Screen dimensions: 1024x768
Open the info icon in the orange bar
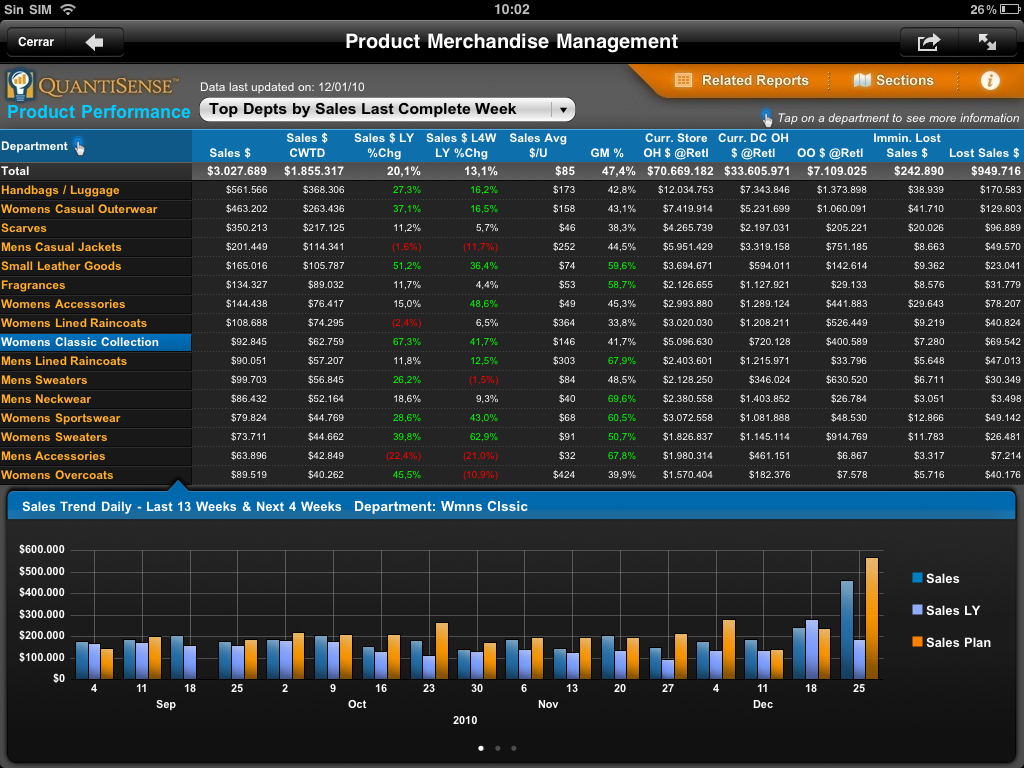990,81
